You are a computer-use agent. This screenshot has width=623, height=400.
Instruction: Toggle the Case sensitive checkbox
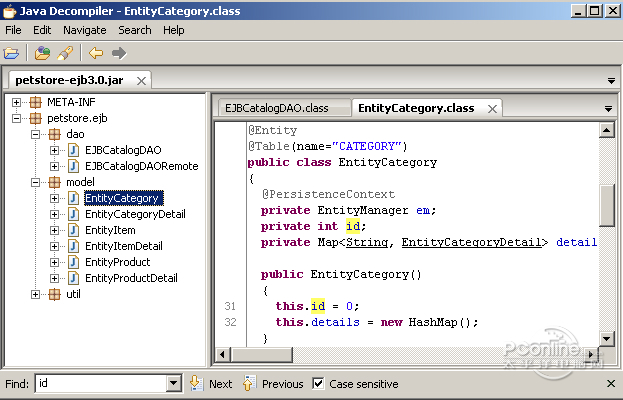coord(318,383)
